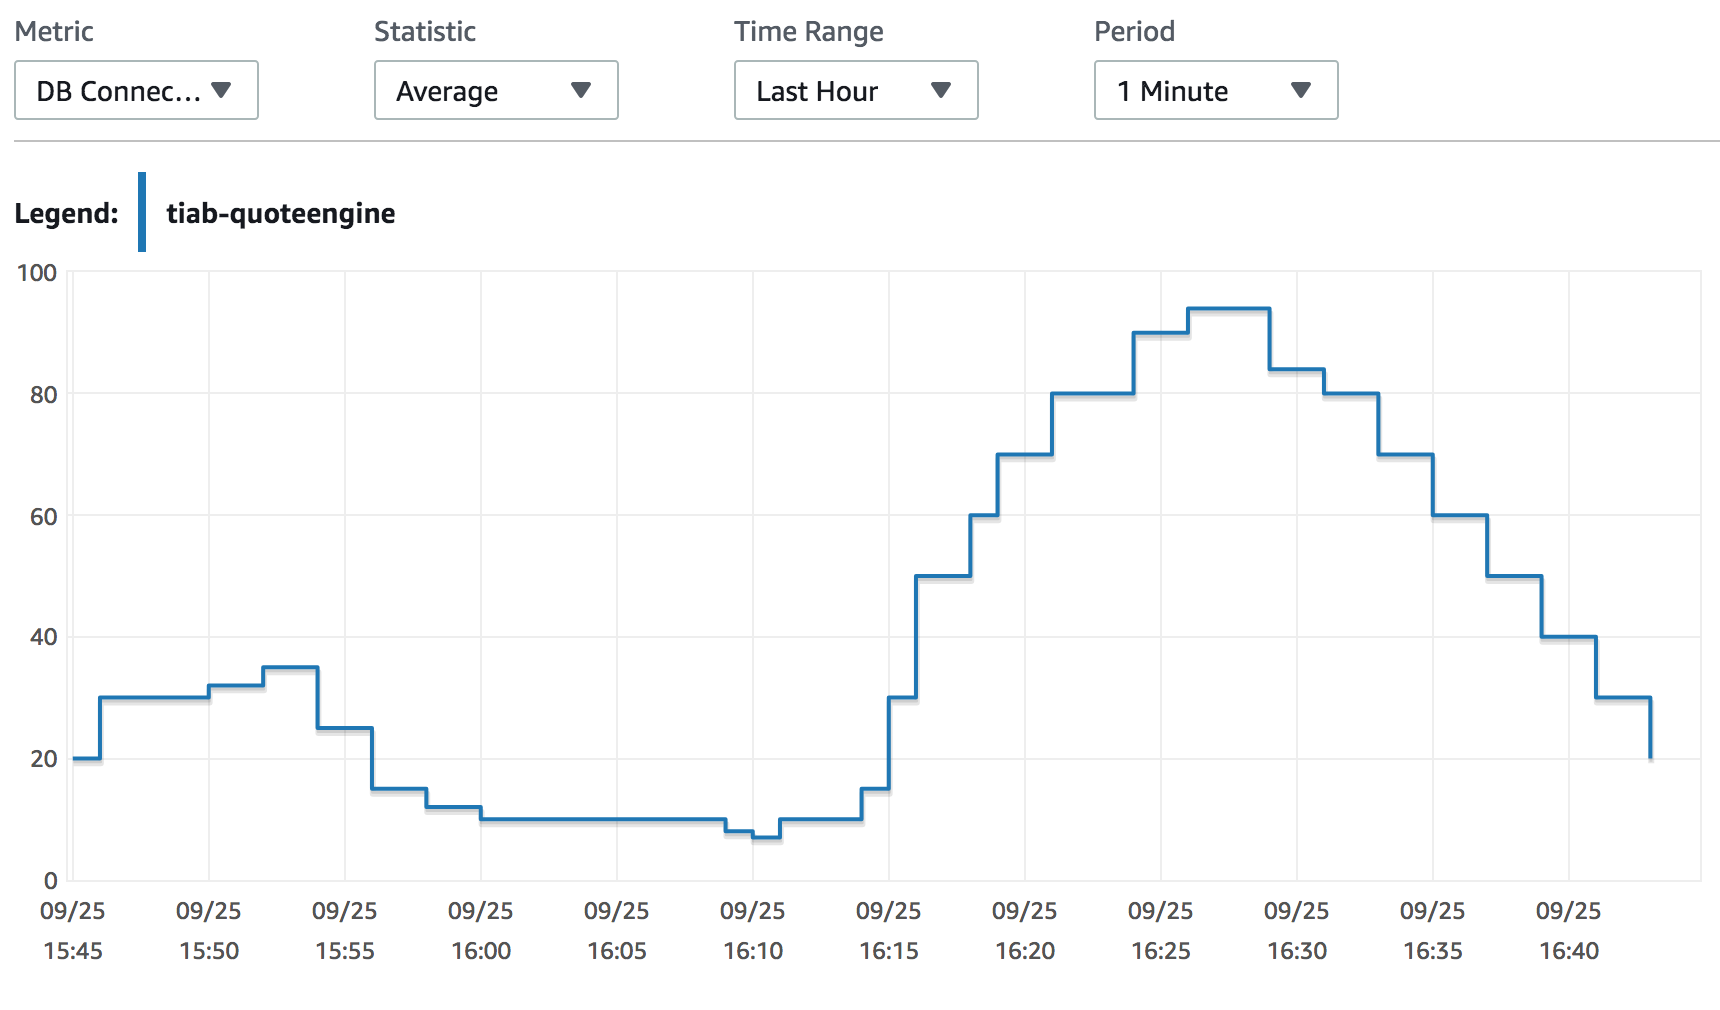Click the Legend: label
The width and height of the screenshot is (1720, 1010).
pos(66,213)
